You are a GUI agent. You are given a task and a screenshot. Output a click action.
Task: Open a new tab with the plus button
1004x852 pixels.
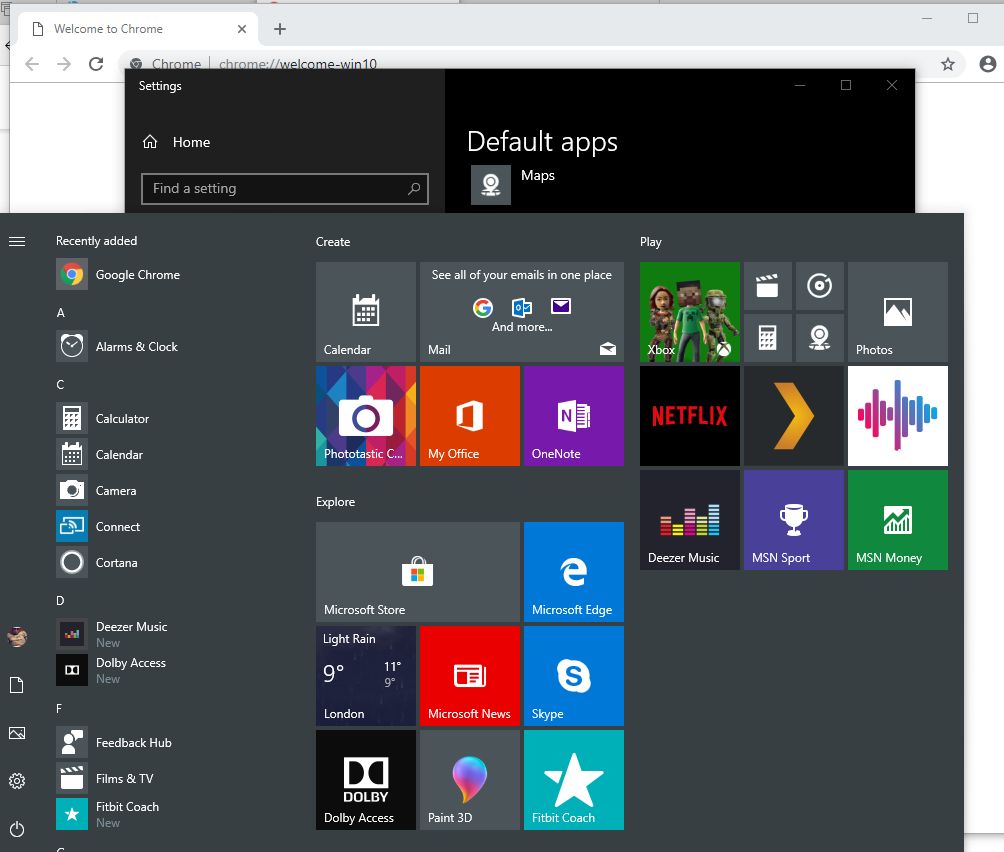279,29
